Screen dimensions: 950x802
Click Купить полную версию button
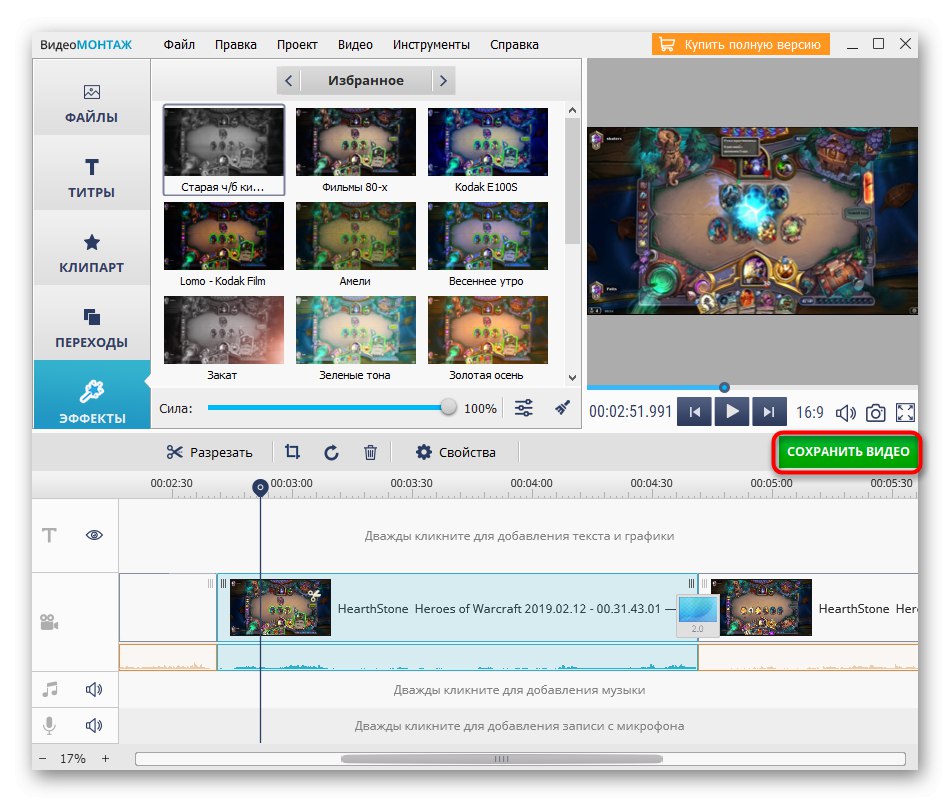740,44
